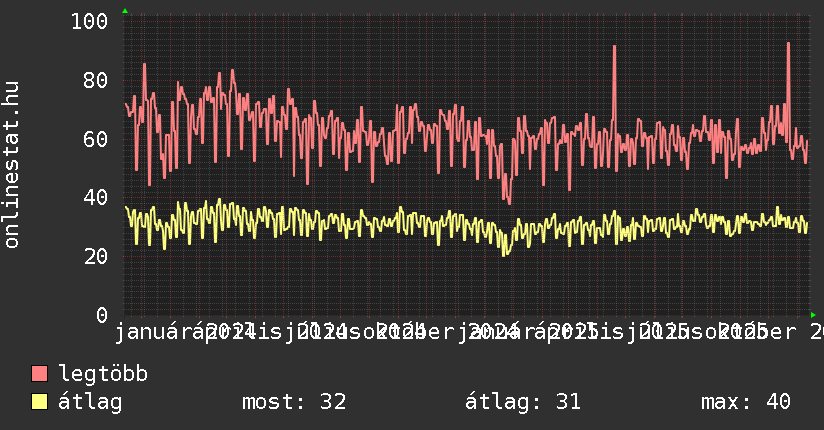The width and height of the screenshot is (824, 430).
Task: Click the red legtöbb legend swatch
Action: 40,374
